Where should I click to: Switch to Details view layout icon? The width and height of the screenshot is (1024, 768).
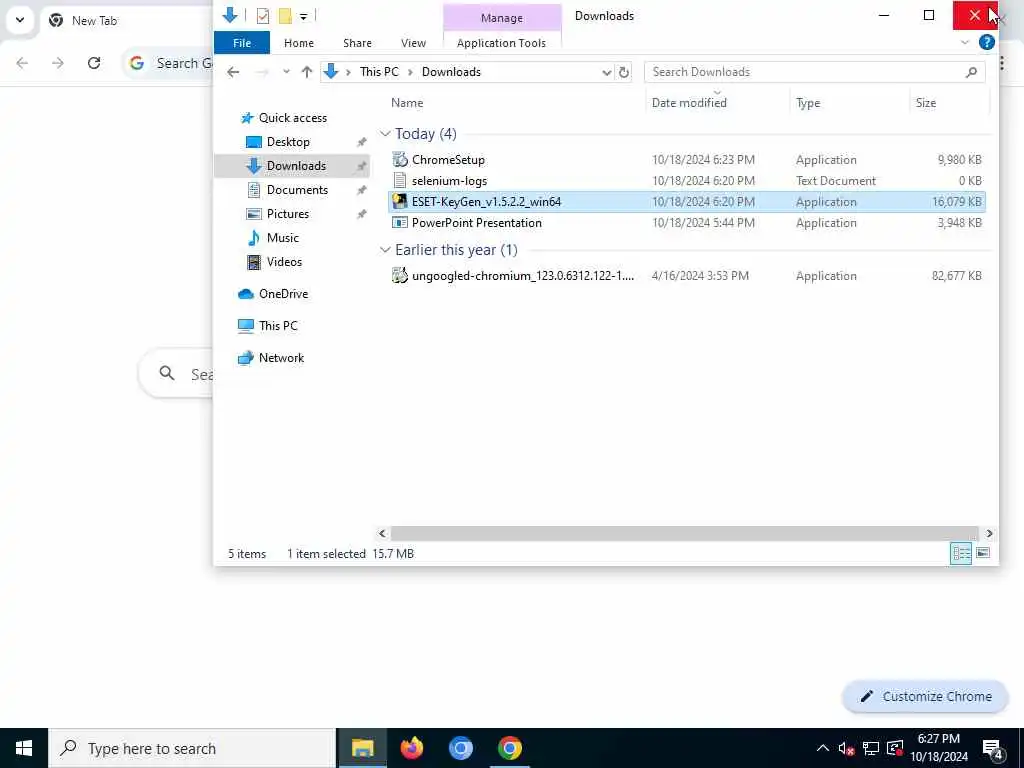tap(961, 554)
